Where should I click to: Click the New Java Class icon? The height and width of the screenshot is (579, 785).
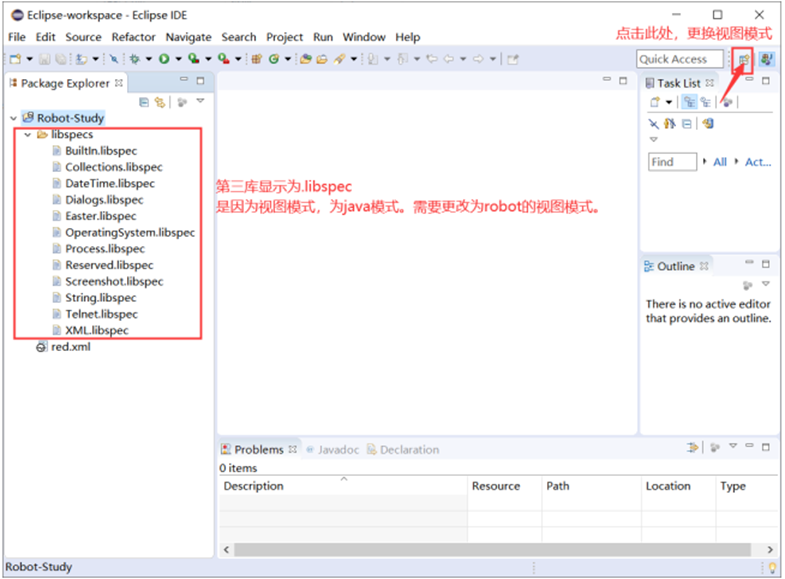(x=273, y=59)
